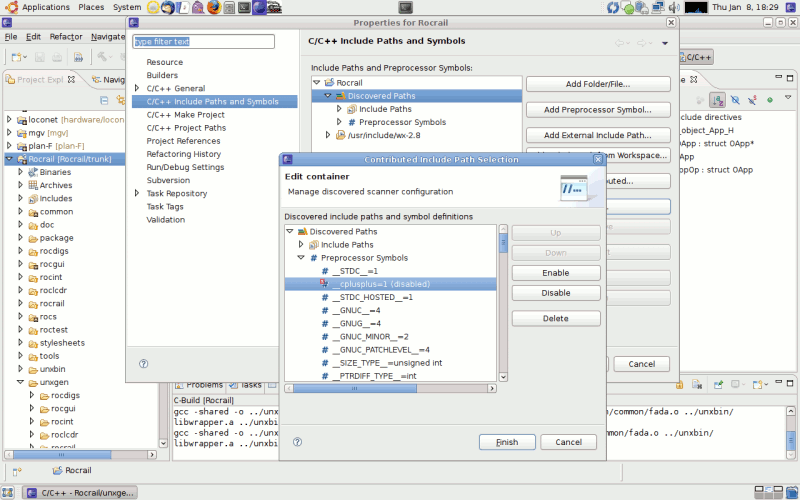This screenshot has height=500, width=800.
Task: Click the rocgui folder icon in Project Explorer
Action: coord(33,264)
